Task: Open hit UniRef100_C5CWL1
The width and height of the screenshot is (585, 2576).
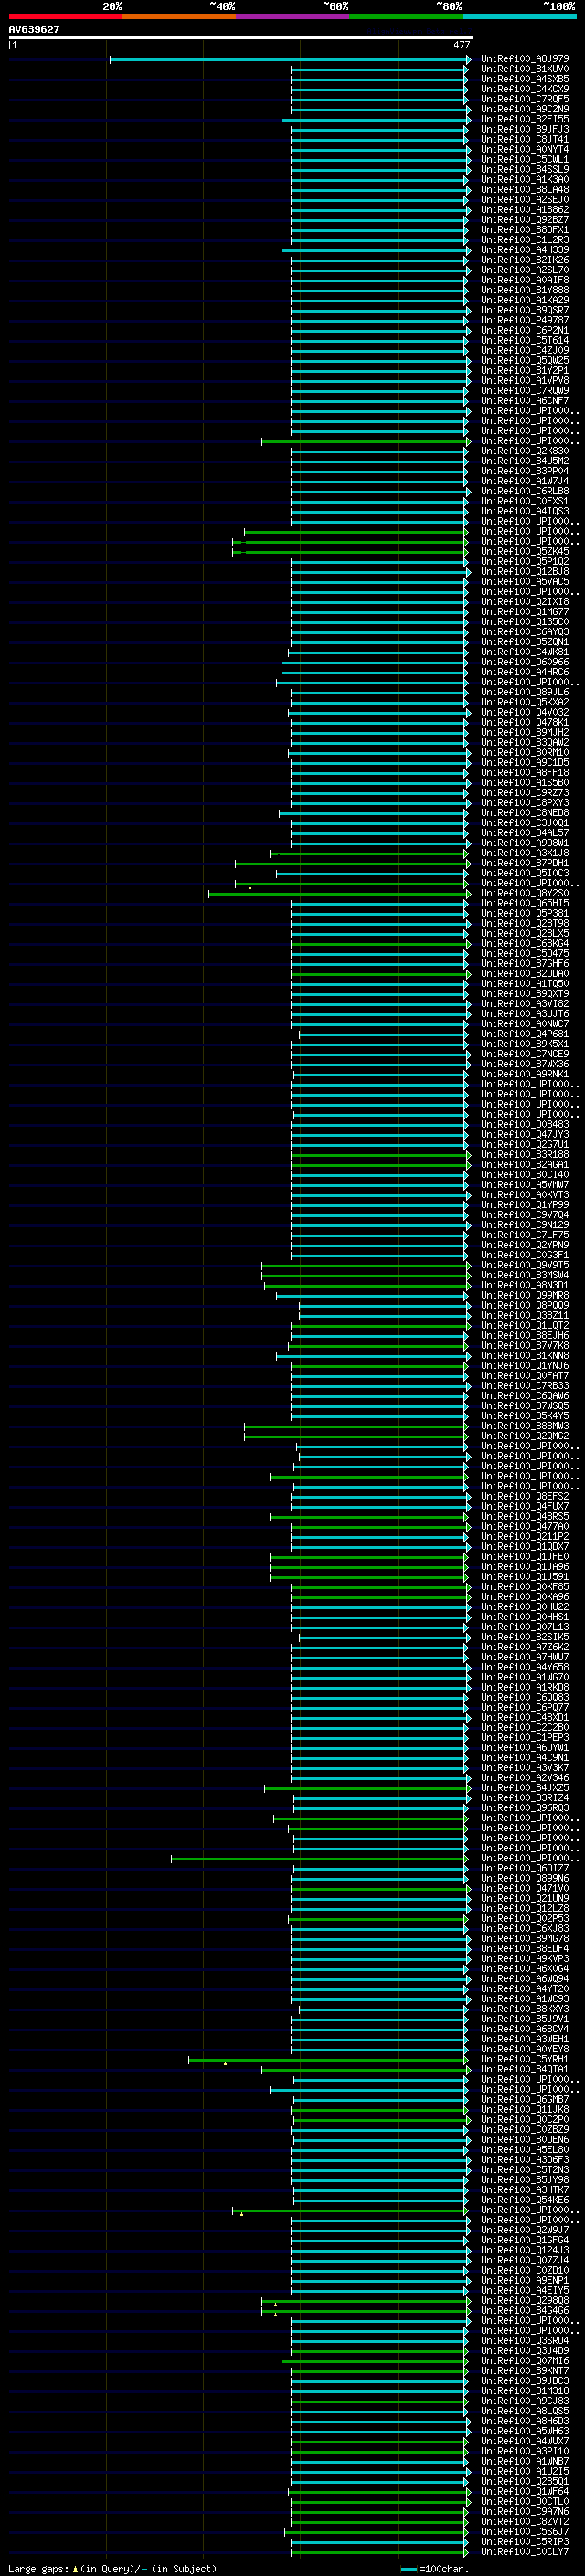Action: [525, 159]
